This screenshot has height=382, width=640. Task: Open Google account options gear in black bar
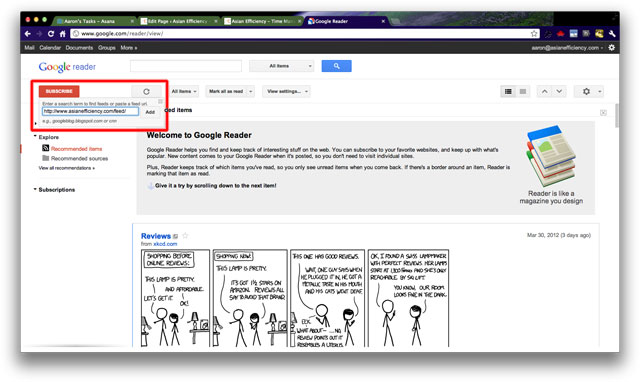611,48
